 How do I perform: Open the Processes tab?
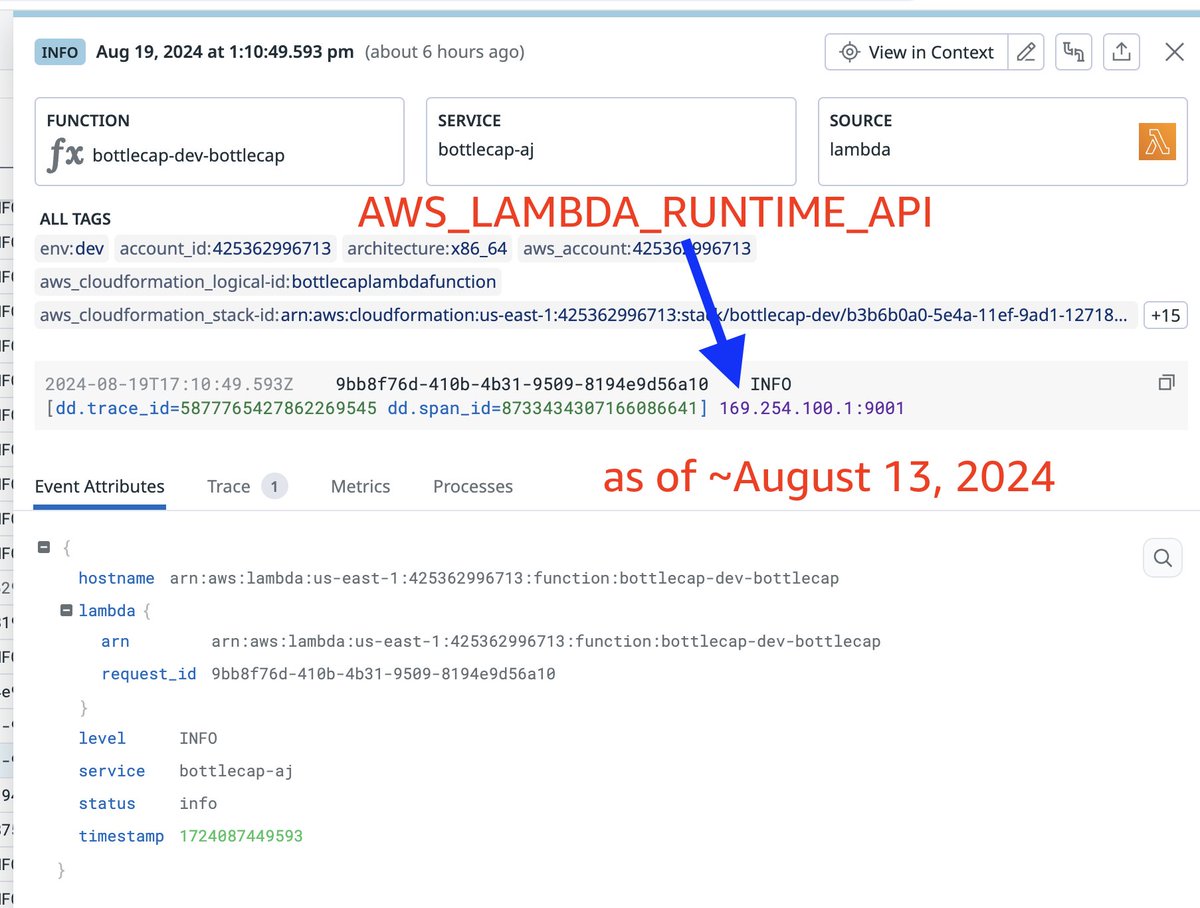(x=473, y=487)
